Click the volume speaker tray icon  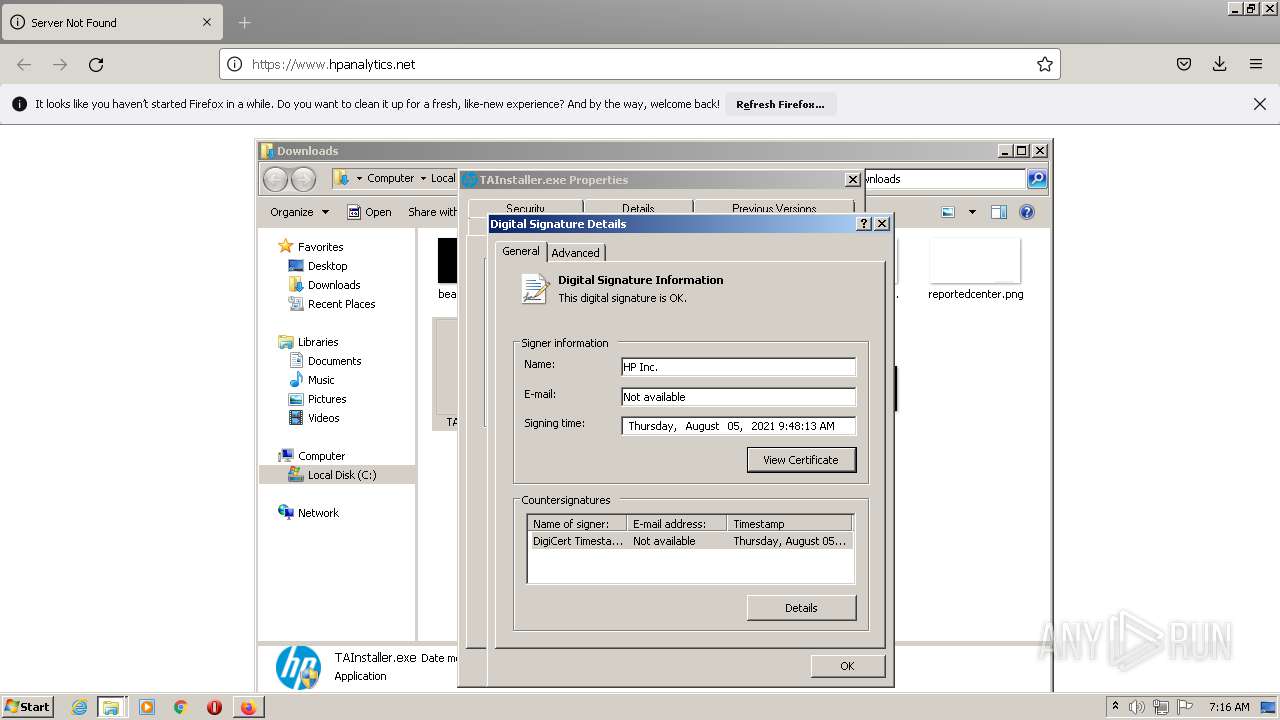[x=1137, y=707]
